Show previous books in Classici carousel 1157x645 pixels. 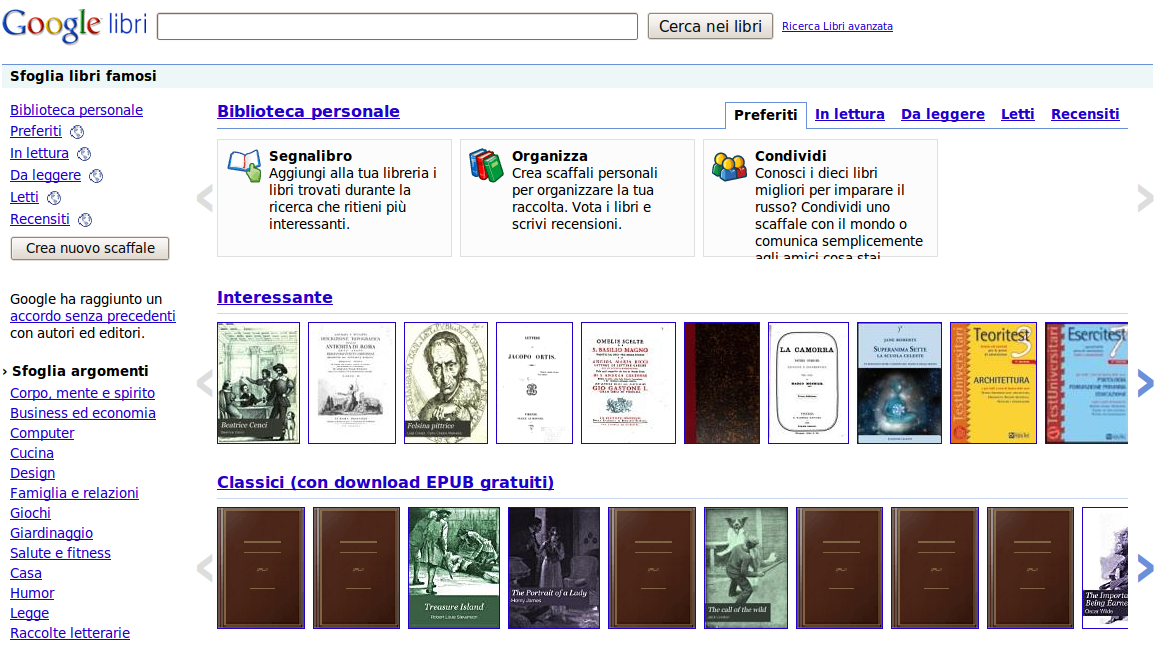point(205,568)
